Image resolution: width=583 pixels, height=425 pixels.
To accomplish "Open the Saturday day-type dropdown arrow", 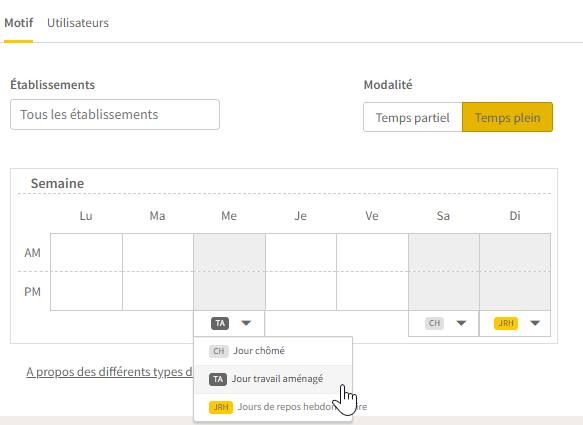I will pyautogui.click(x=461, y=323).
